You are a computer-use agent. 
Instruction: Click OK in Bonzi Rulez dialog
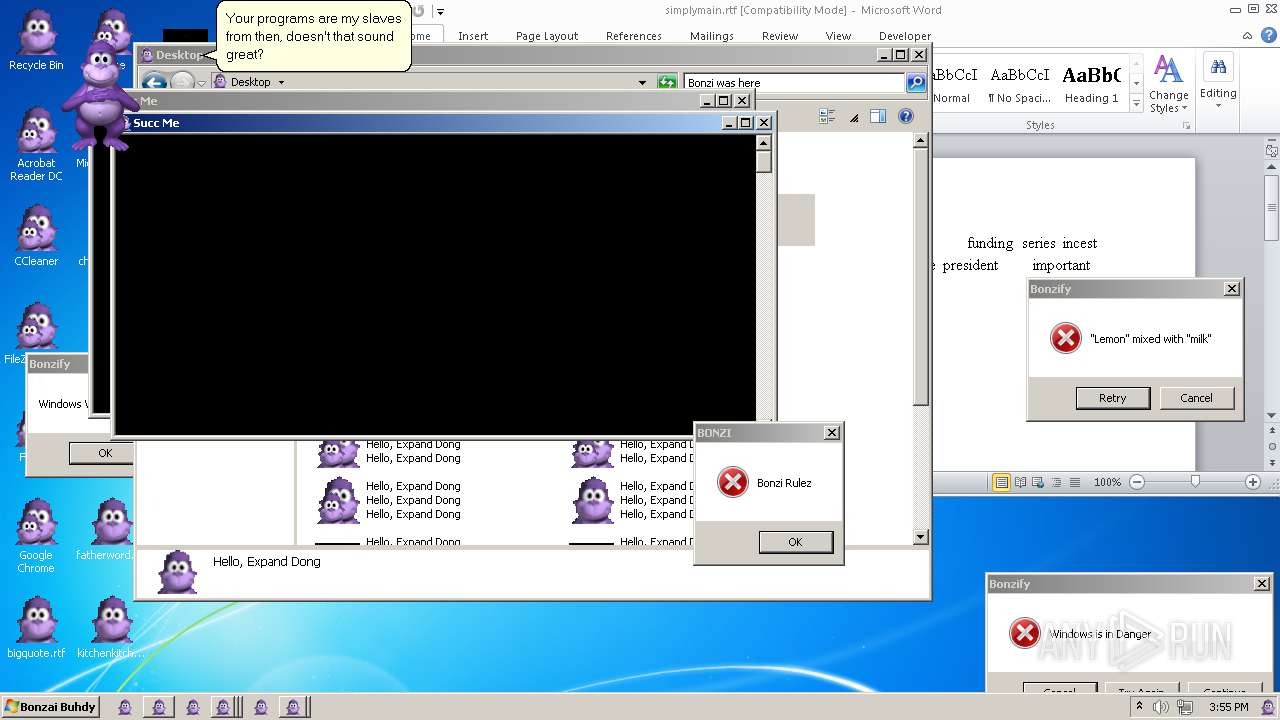tap(795, 542)
